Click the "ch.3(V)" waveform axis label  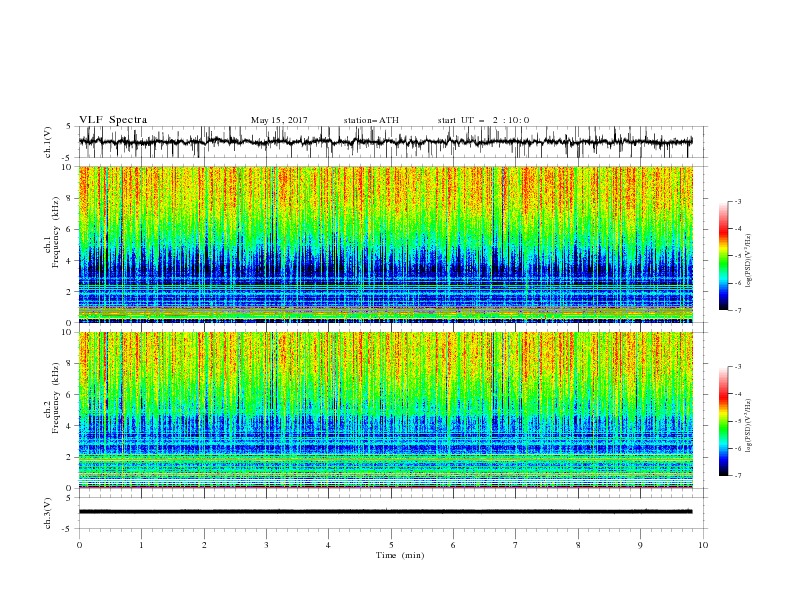pyautogui.click(x=48, y=513)
